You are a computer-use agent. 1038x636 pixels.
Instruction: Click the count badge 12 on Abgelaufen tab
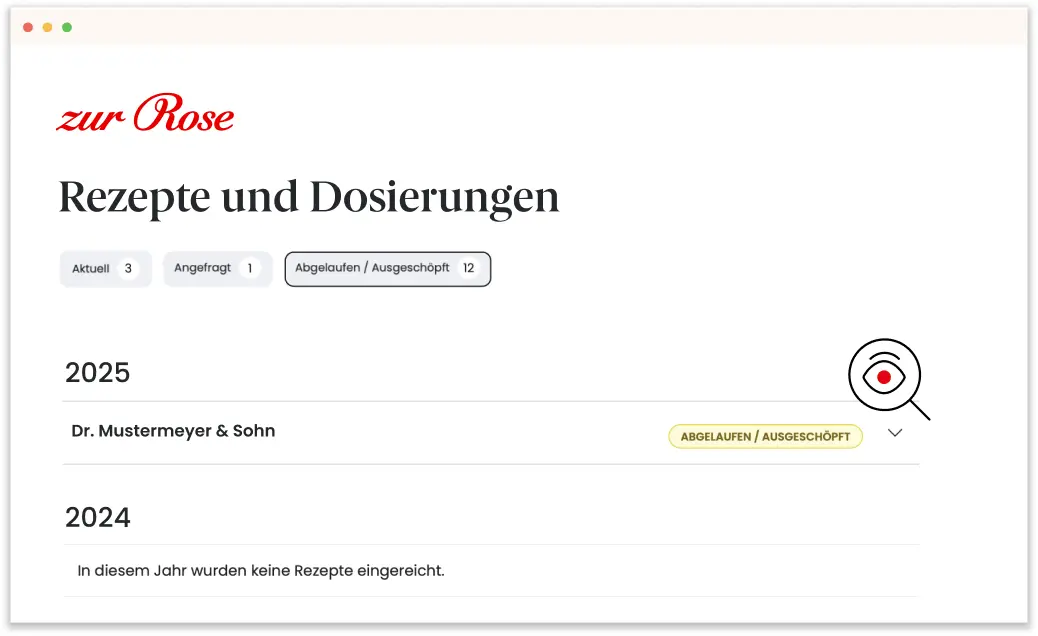pyautogui.click(x=469, y=268)
